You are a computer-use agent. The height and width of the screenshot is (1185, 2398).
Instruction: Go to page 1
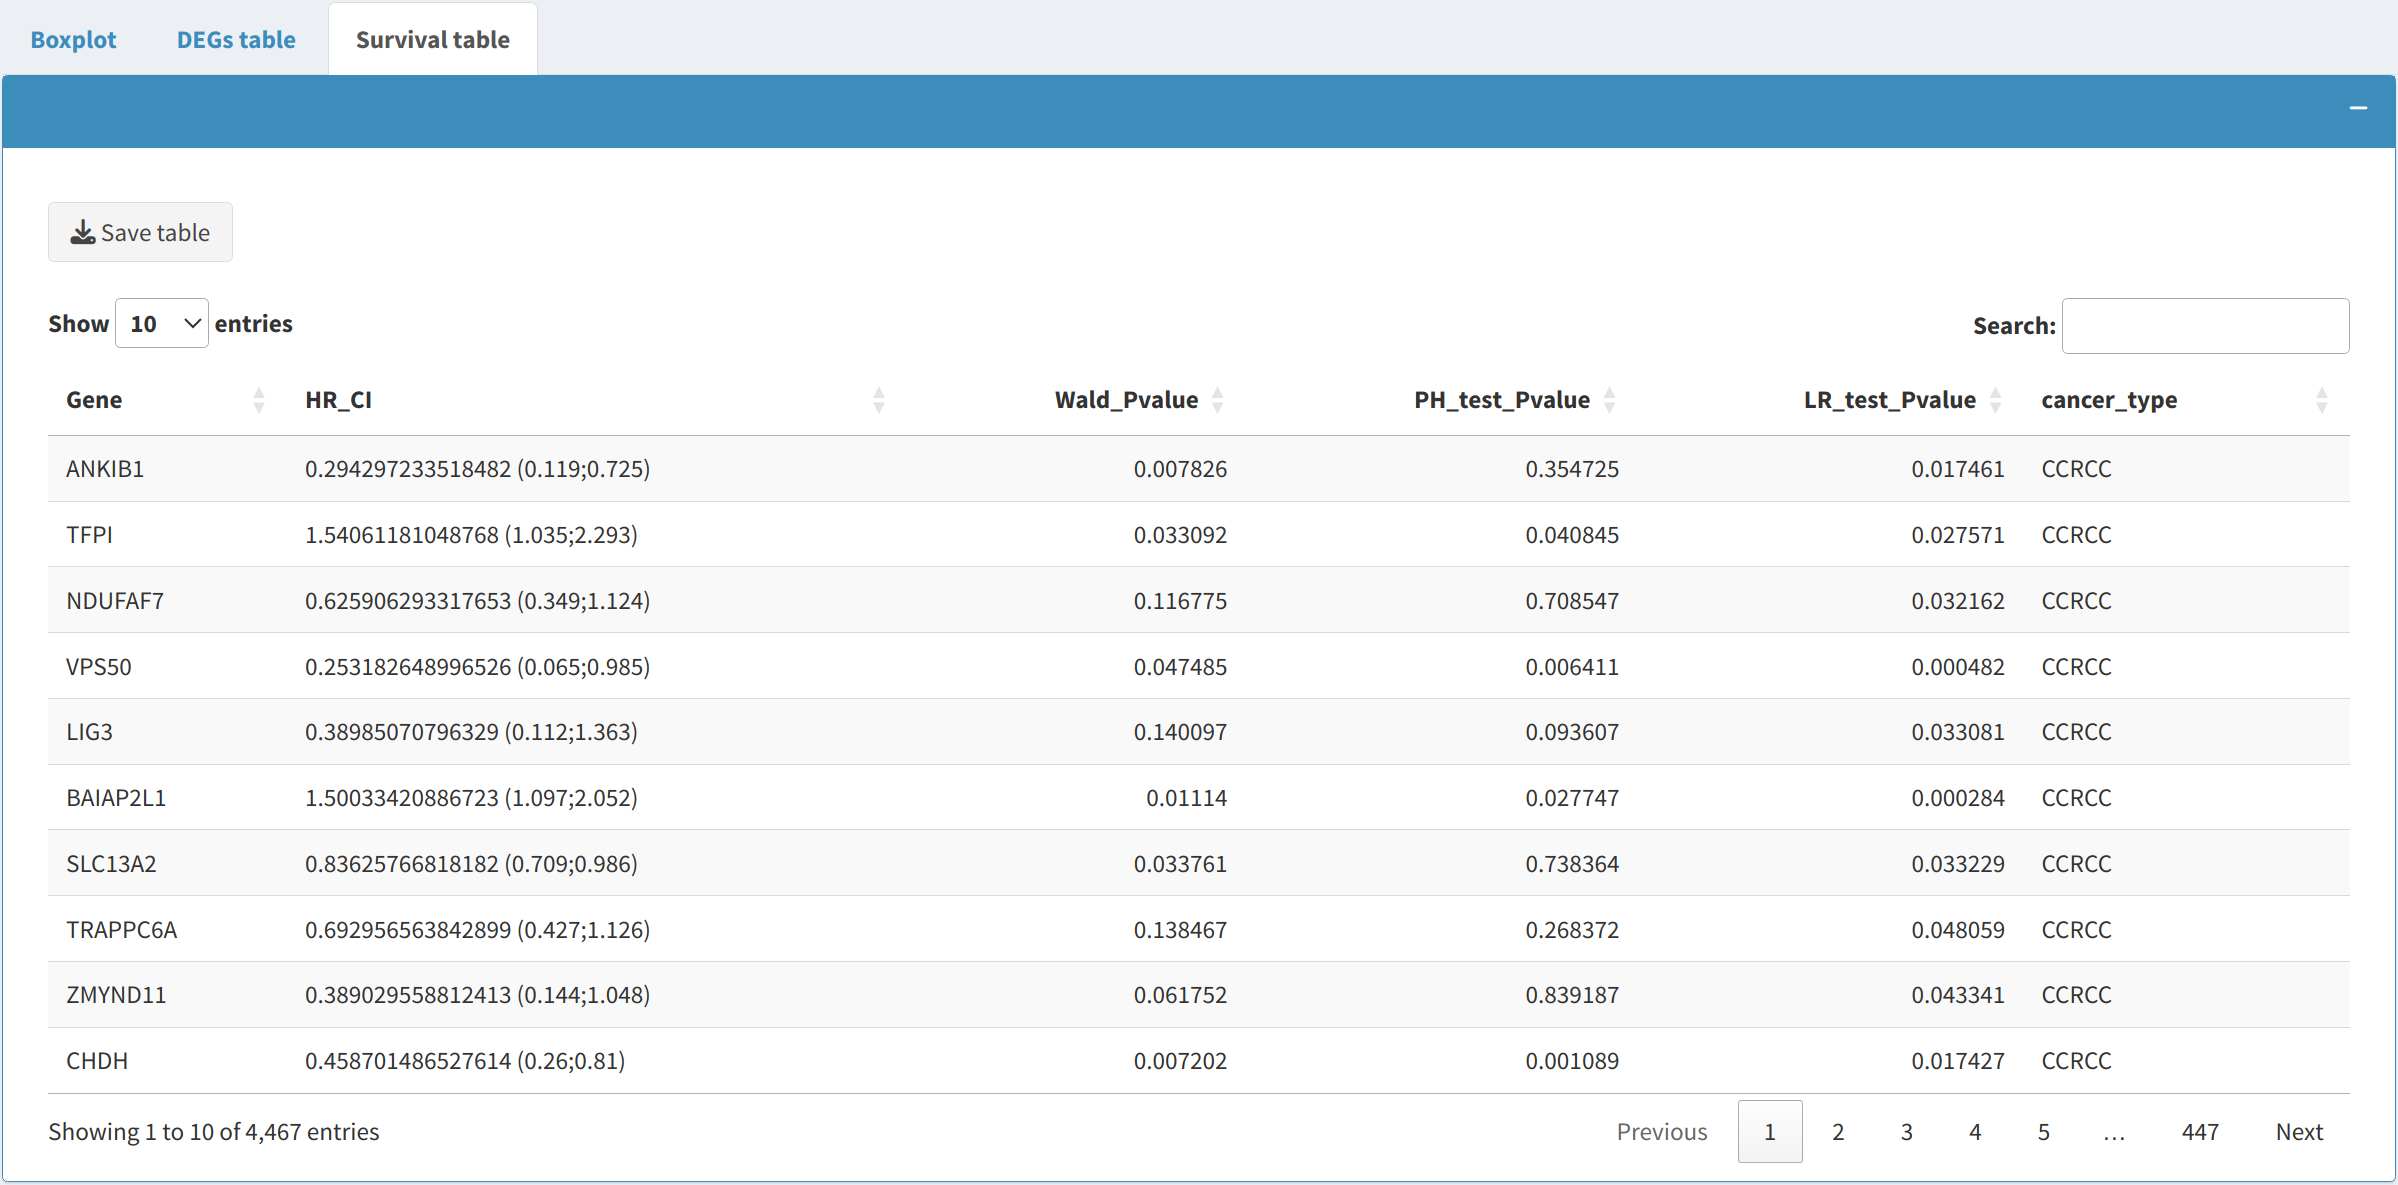1770,1131
